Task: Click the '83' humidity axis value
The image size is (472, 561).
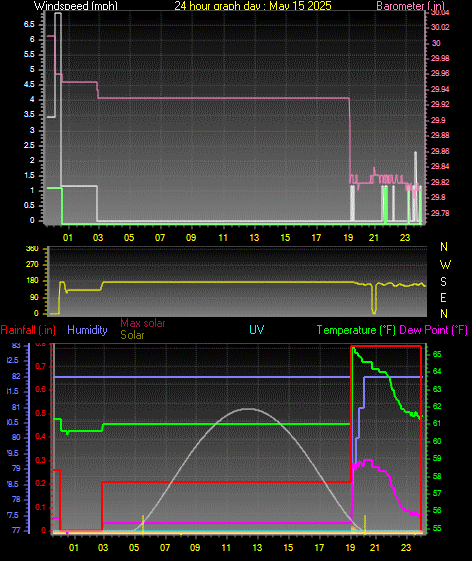Action: [16, 346]
